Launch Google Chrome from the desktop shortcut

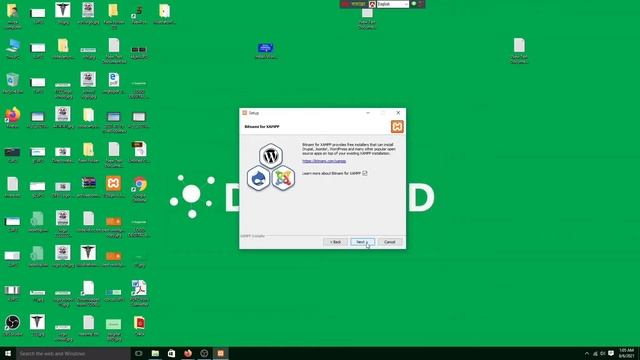[x=139, y=188]
